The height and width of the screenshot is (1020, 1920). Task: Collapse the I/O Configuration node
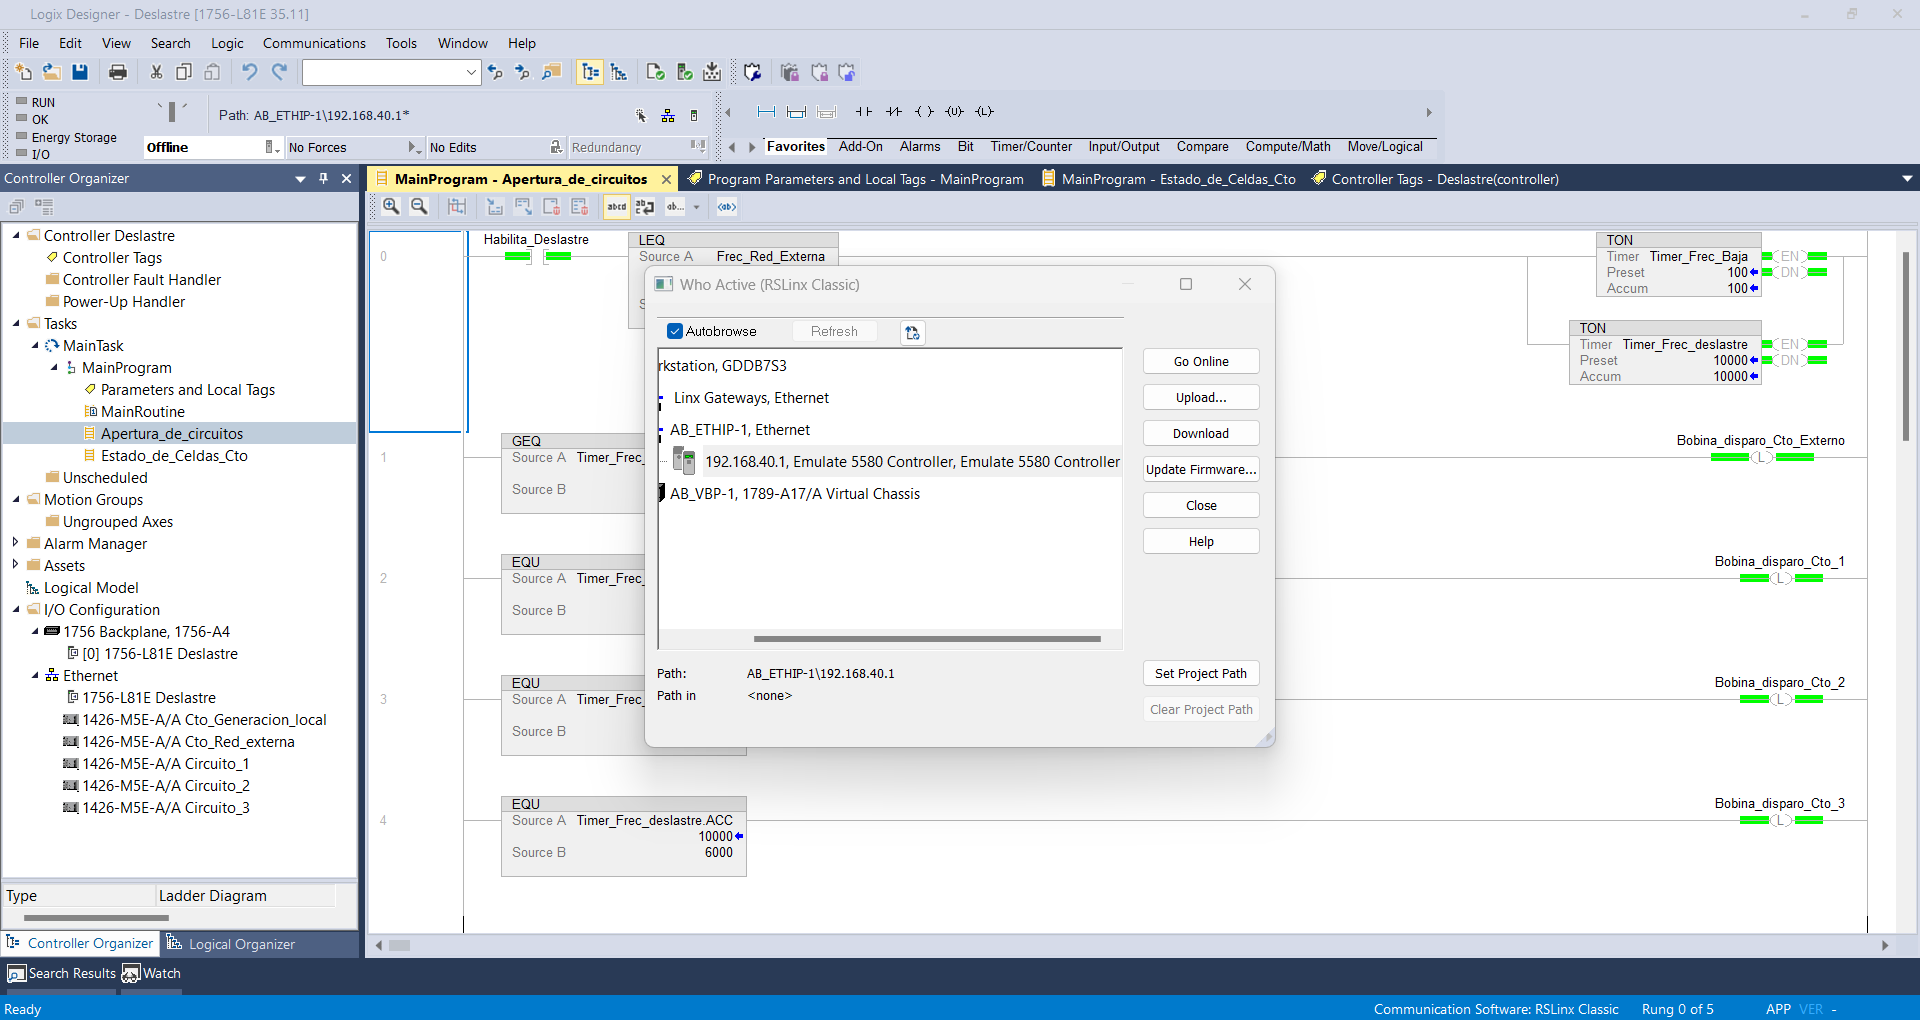(x=16, y=610)
